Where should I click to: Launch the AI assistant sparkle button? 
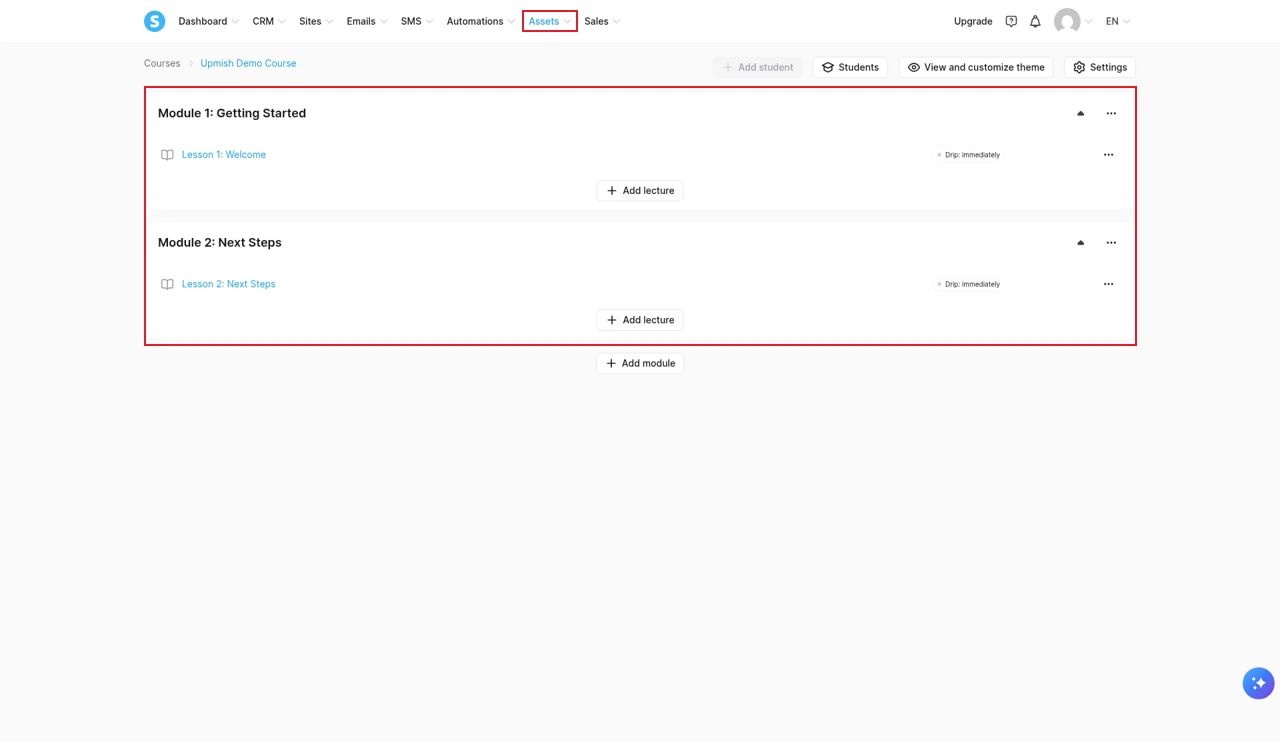(1258, 683)
